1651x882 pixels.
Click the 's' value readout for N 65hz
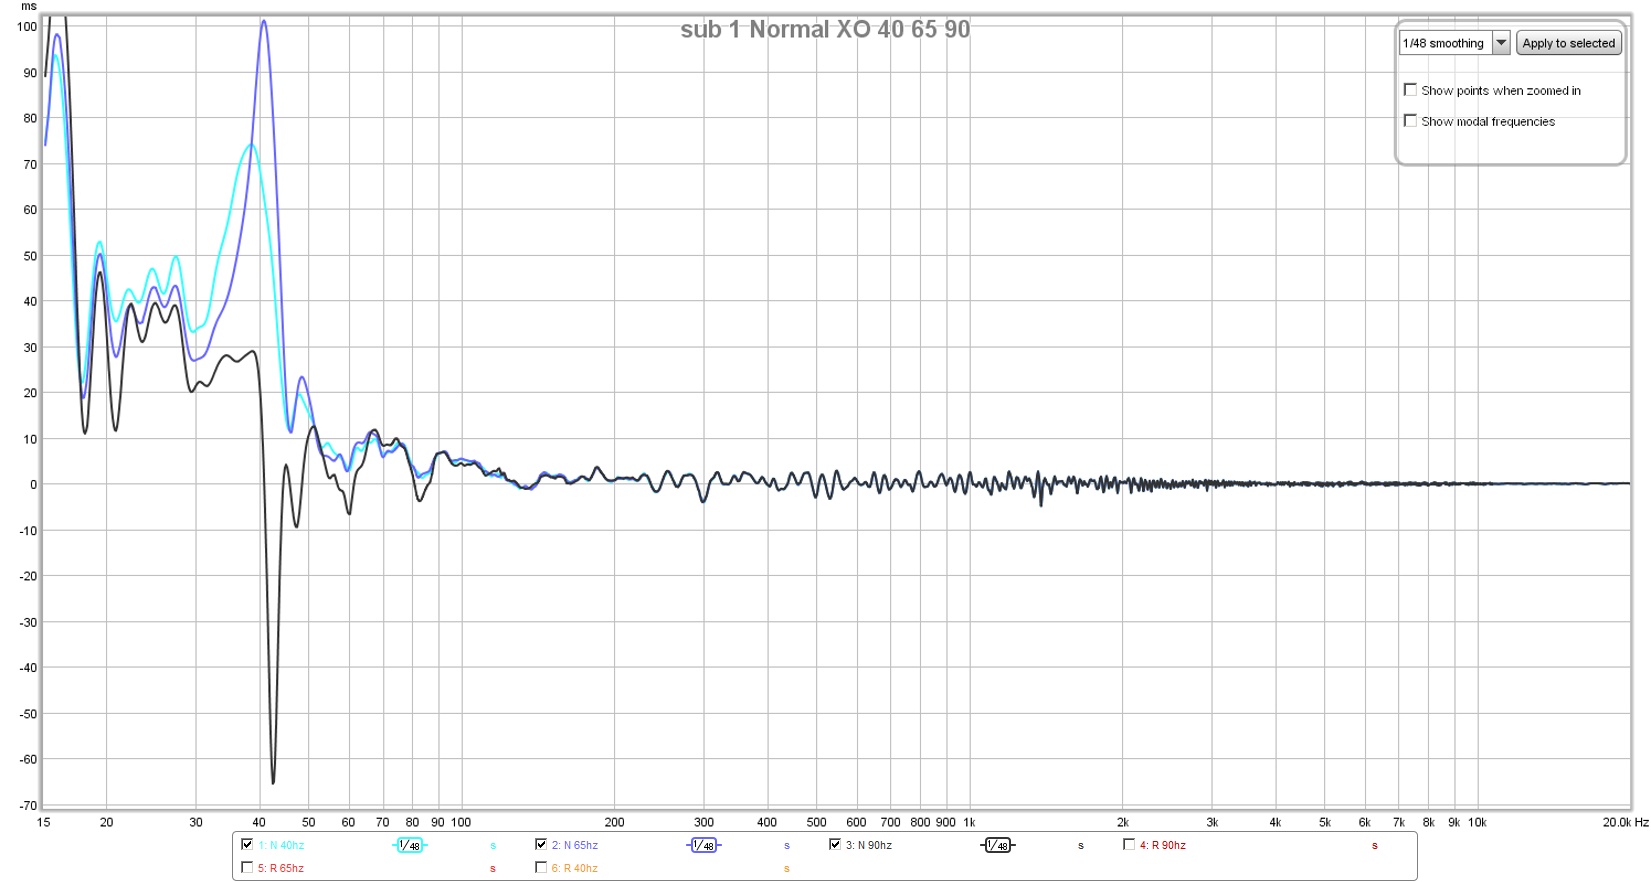coord(787,846)
